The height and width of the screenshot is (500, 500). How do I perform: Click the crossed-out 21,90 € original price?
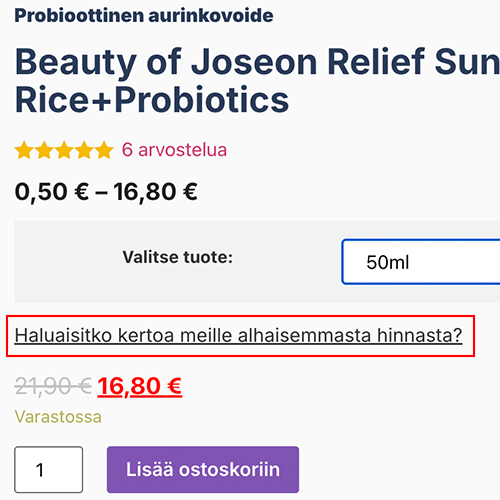(x=53, y=386)
